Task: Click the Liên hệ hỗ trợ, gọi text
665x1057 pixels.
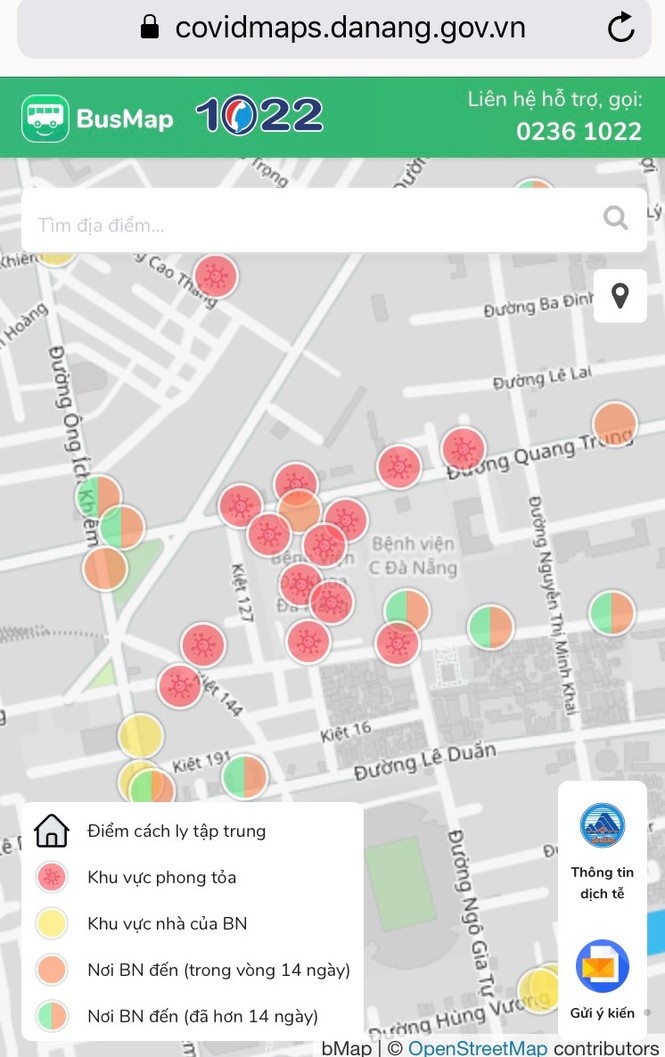Action: [x=555, y=100]
